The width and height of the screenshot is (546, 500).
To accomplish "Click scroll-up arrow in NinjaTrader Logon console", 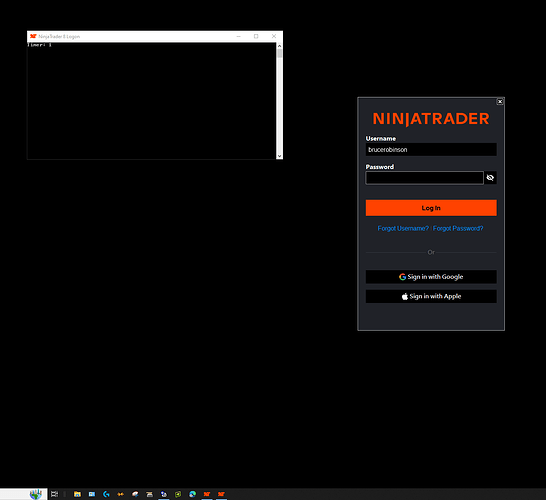I will click(279, 46).
